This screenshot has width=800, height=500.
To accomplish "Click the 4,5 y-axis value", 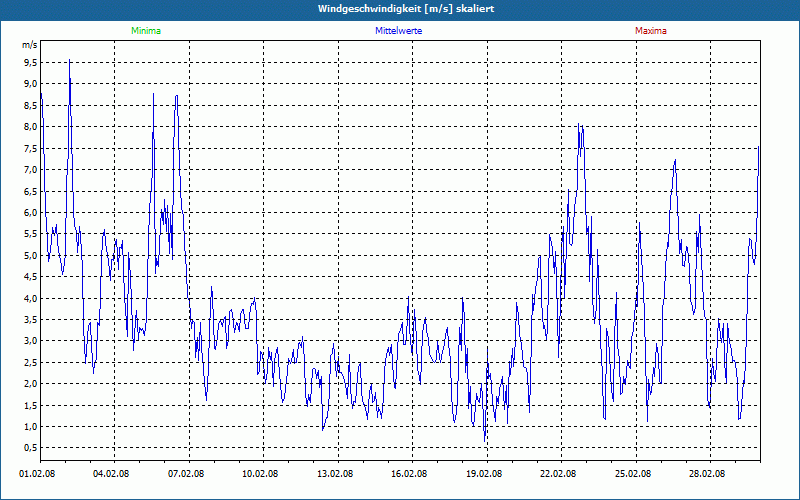I will [x=31, y=277].
